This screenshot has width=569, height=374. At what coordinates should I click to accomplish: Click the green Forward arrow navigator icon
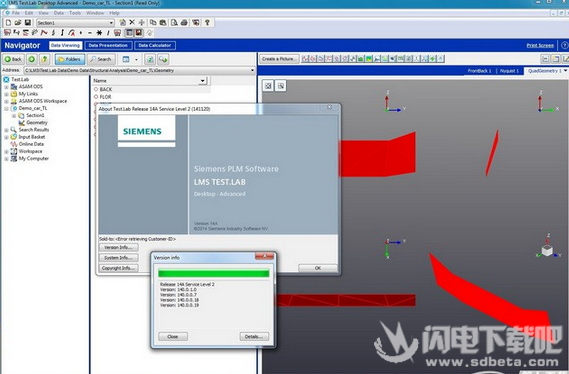pos(32,59)
